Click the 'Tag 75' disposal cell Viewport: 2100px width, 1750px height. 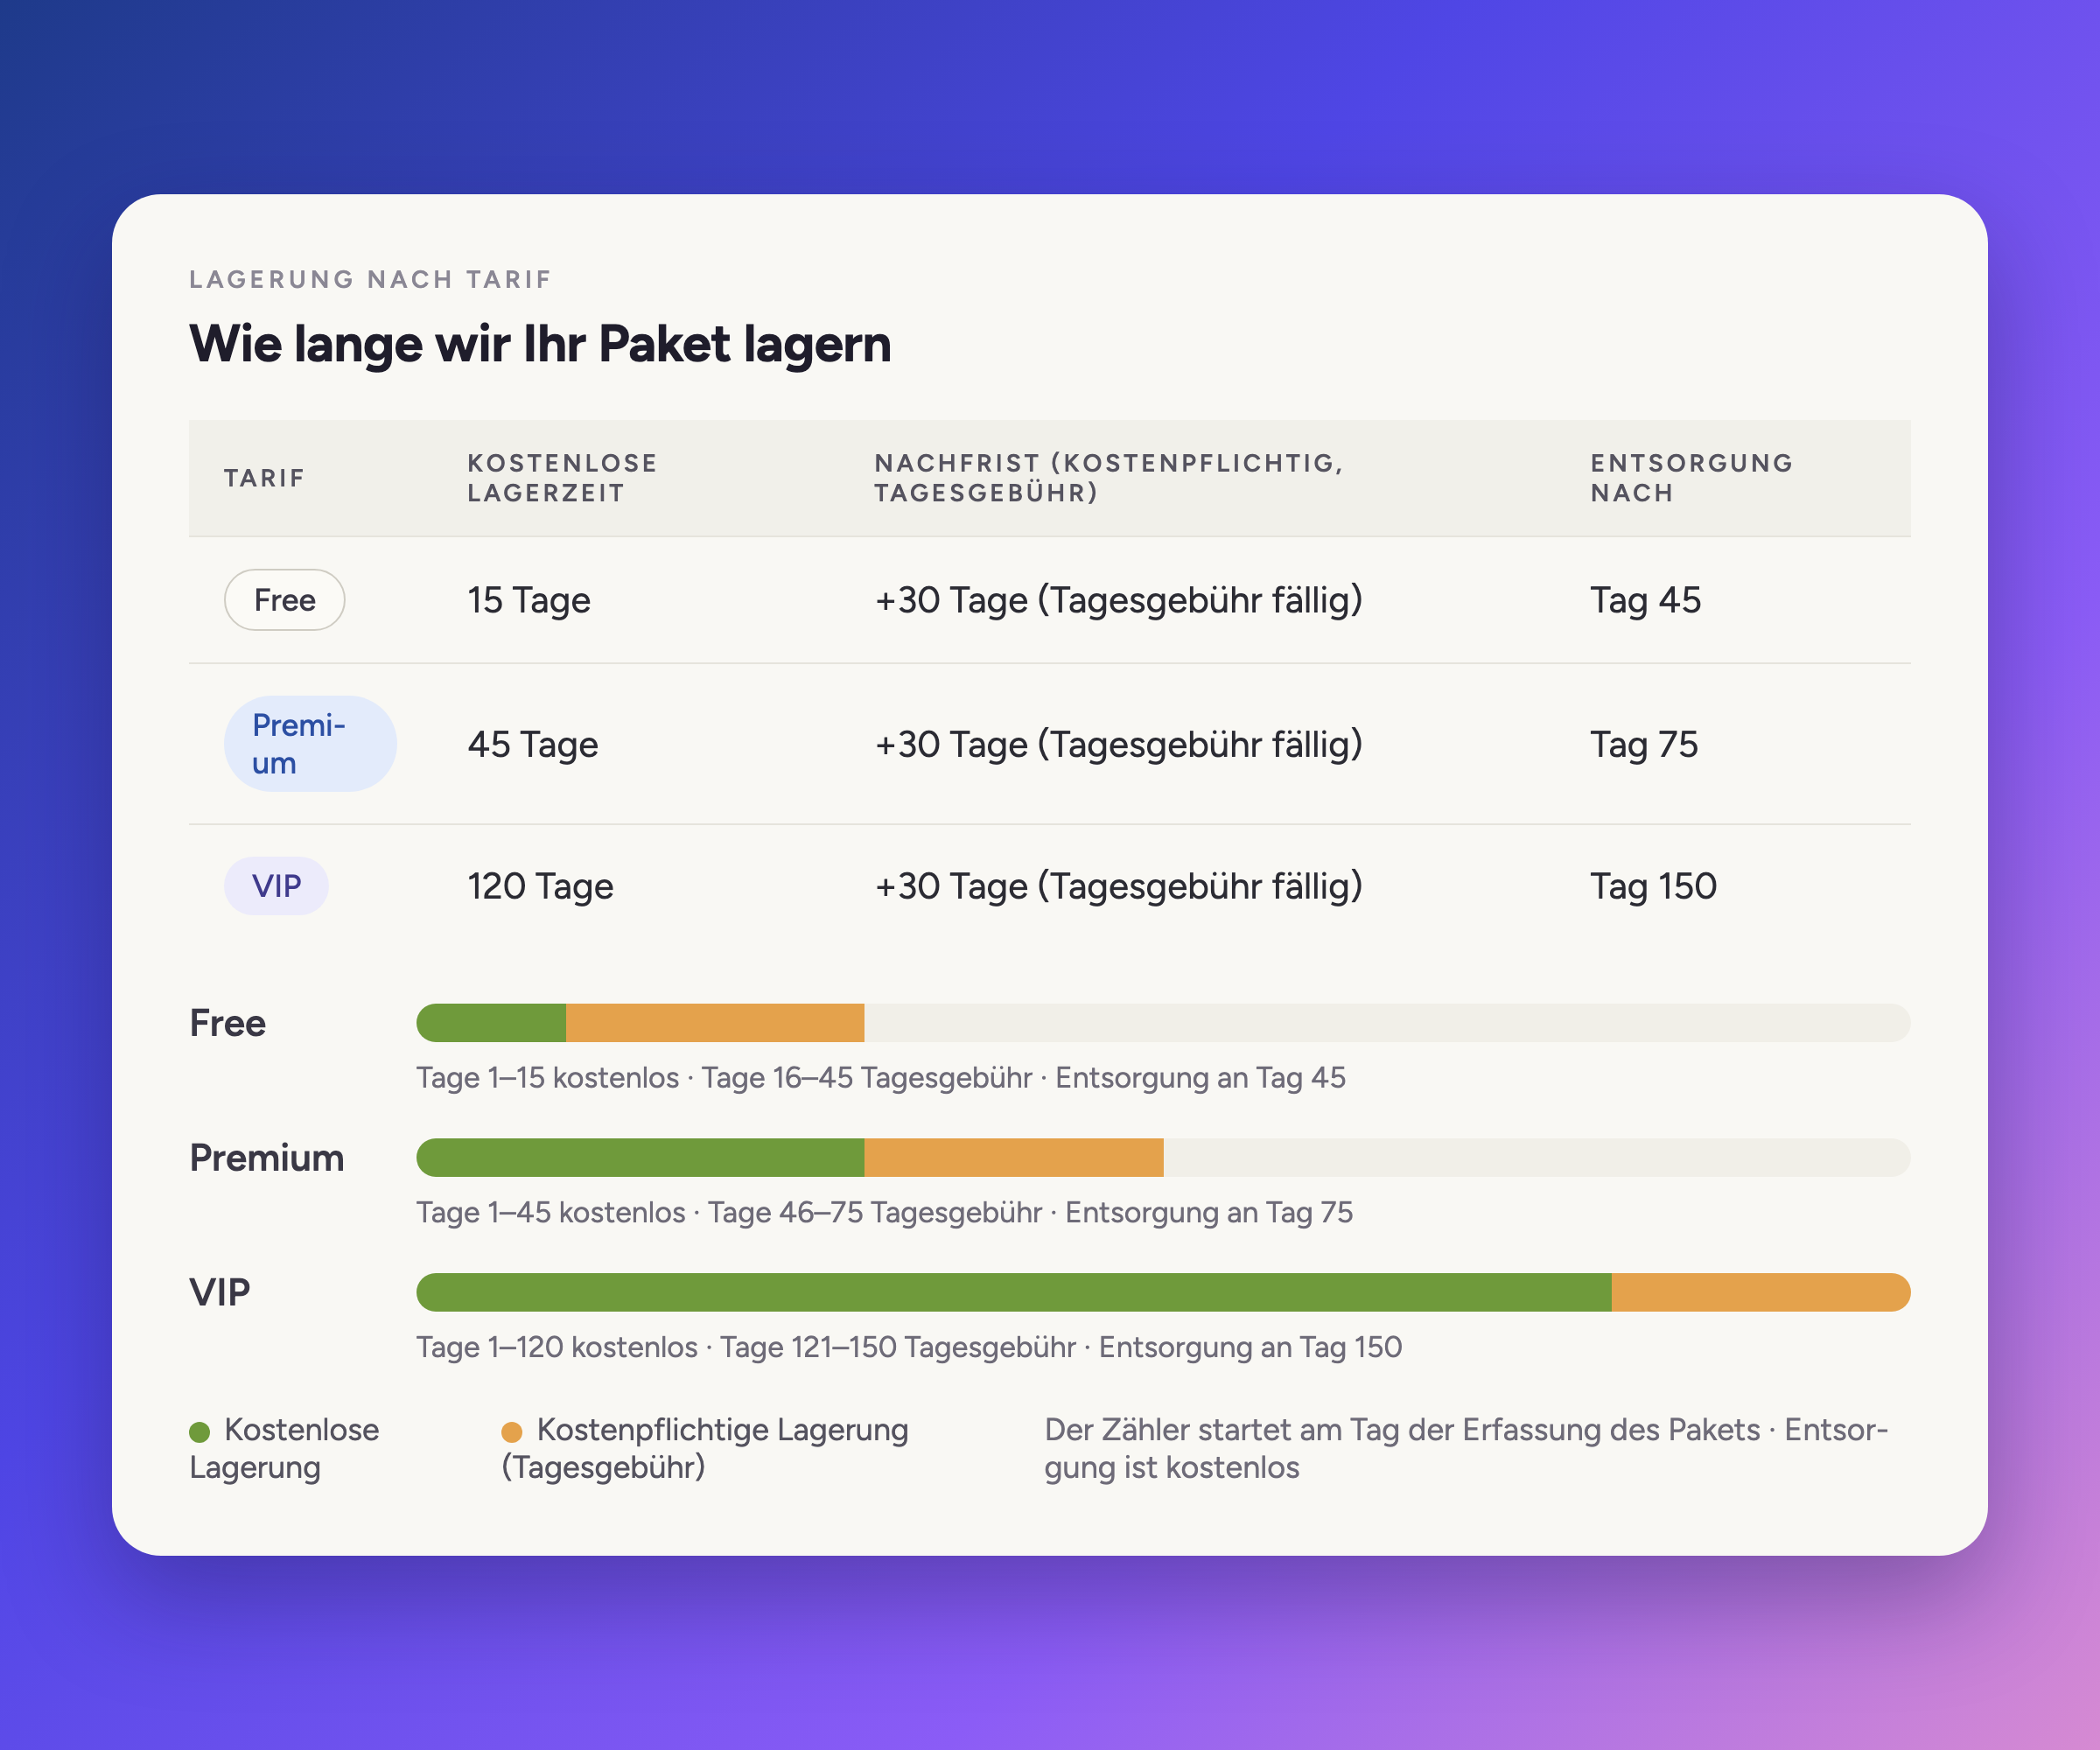[x=1644, y=744]
